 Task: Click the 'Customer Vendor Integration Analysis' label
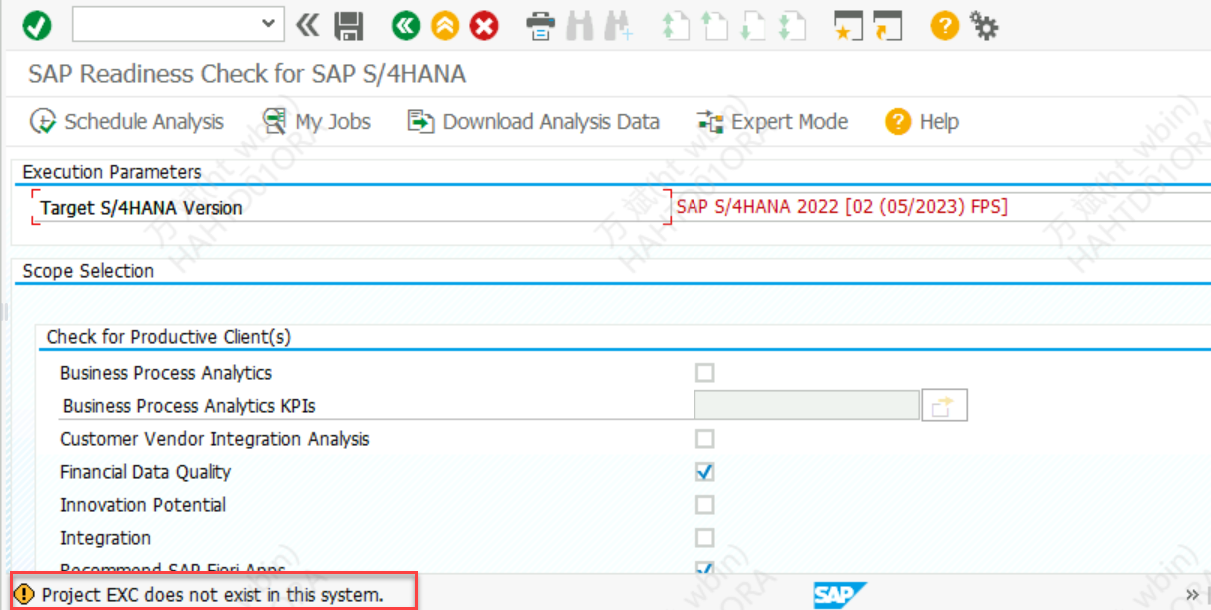pos(215,439)
